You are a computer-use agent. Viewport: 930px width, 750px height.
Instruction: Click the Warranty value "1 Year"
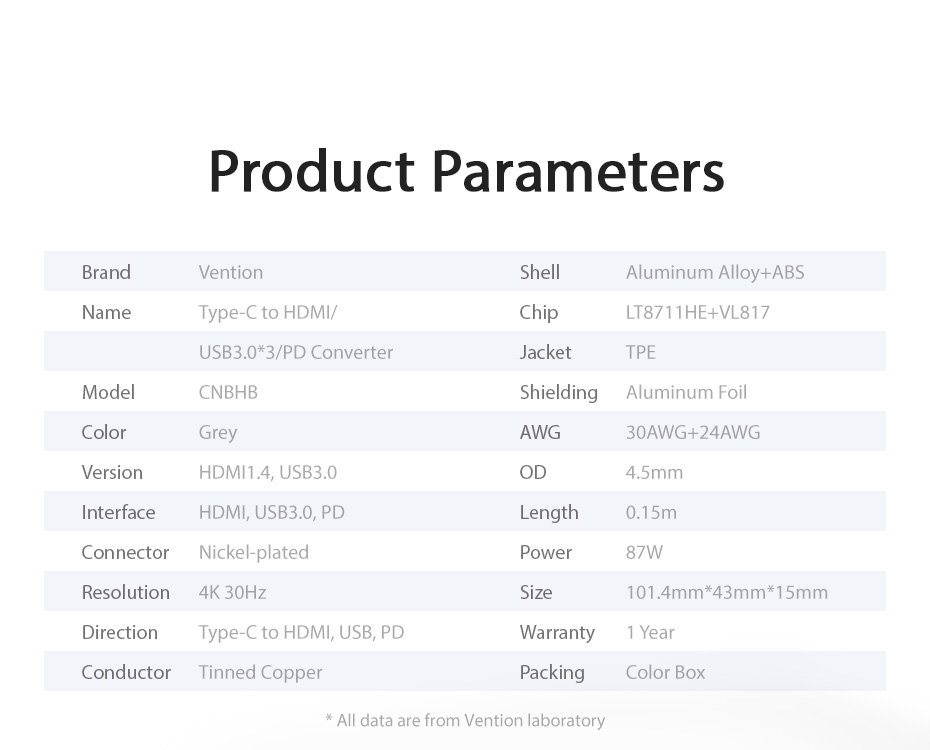[650, 632]
